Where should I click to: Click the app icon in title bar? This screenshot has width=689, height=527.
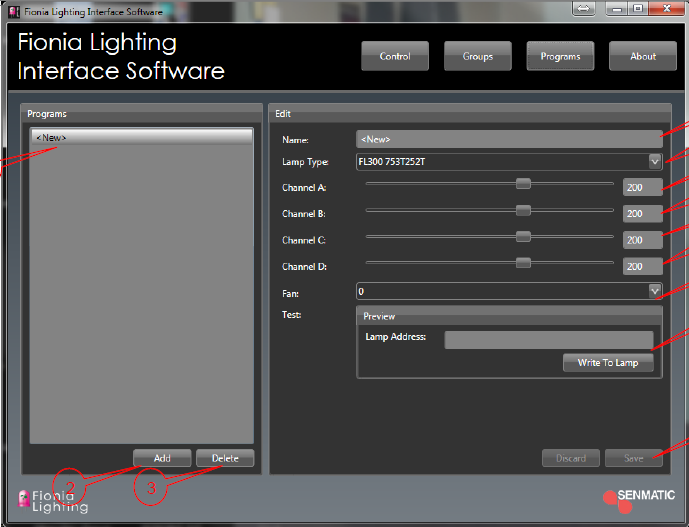pyautogui.click(x=15, y=11)
